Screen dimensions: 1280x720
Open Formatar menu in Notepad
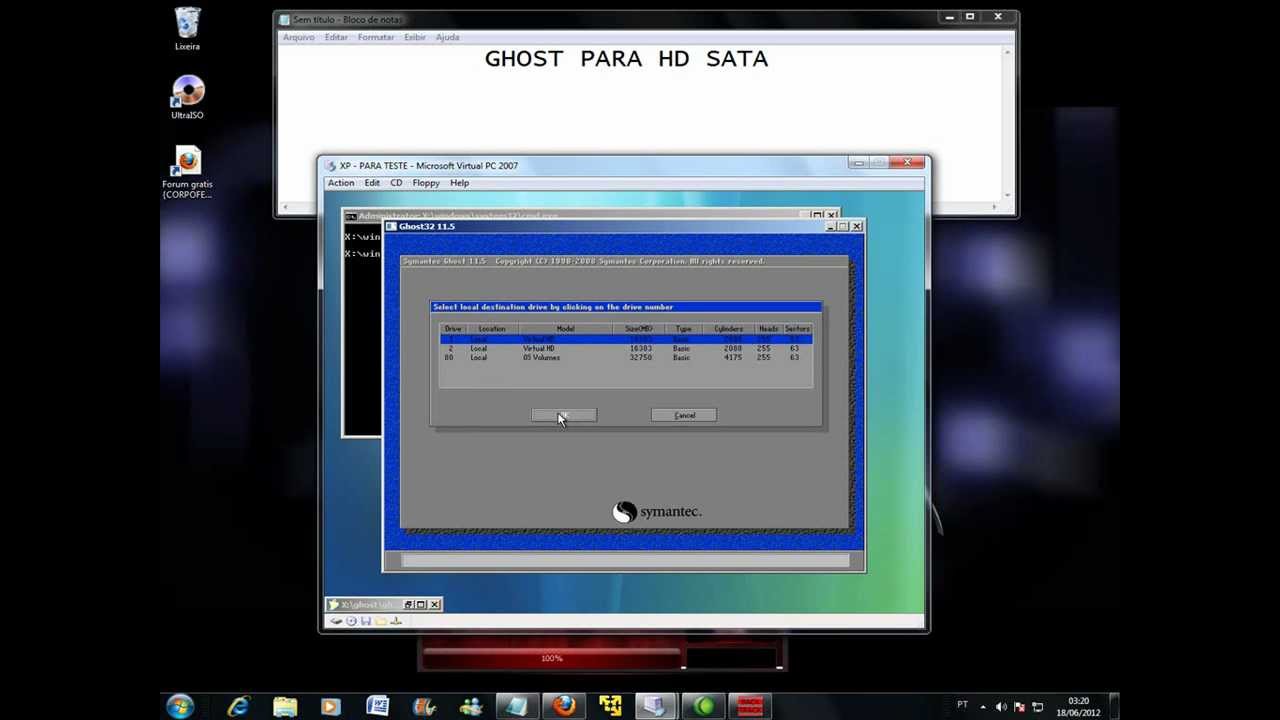pos(376,37)
